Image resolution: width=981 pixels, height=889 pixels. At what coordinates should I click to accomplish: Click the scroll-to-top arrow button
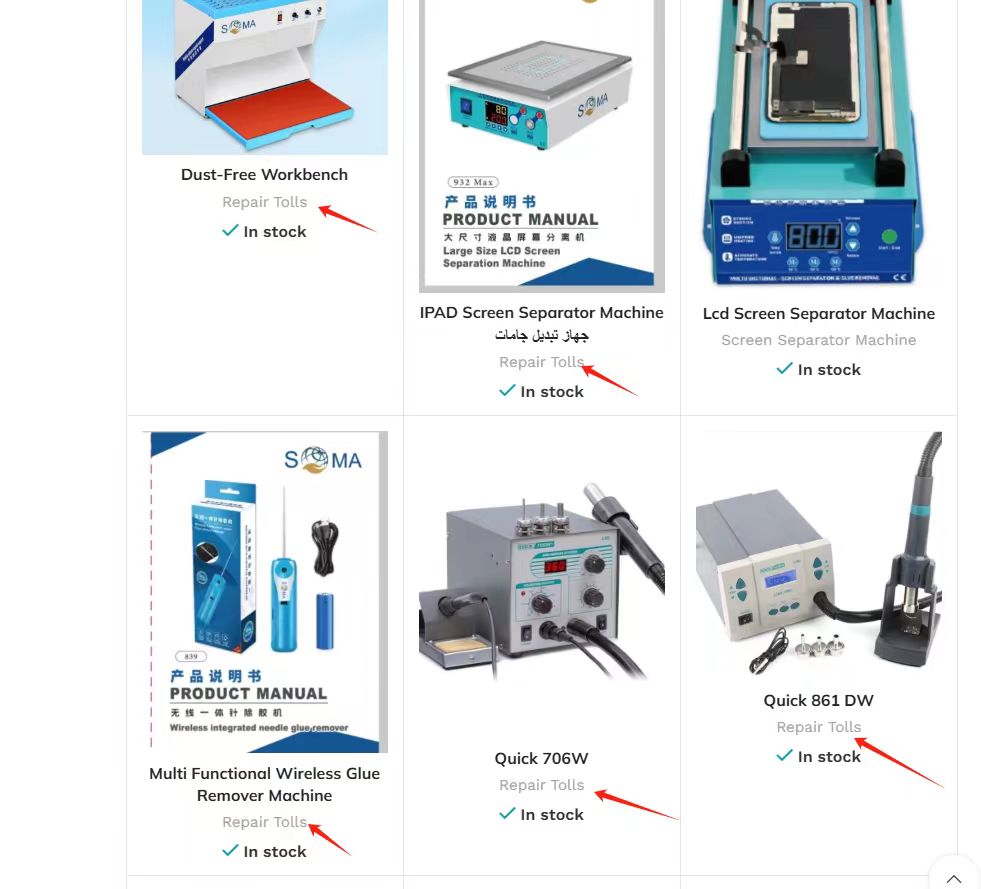pyautogui.click(x=953, y=878)
